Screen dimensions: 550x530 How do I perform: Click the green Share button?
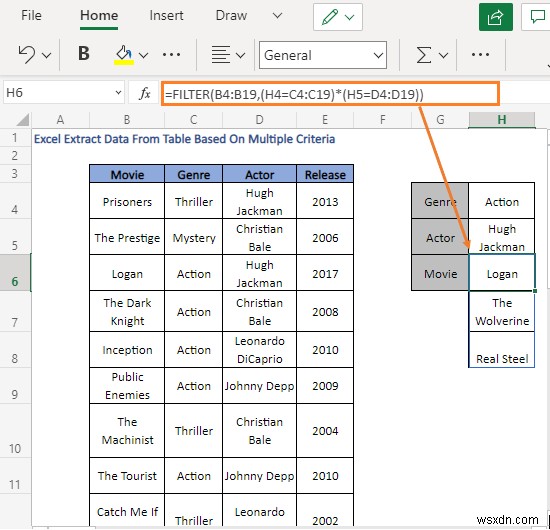point(496,17)
